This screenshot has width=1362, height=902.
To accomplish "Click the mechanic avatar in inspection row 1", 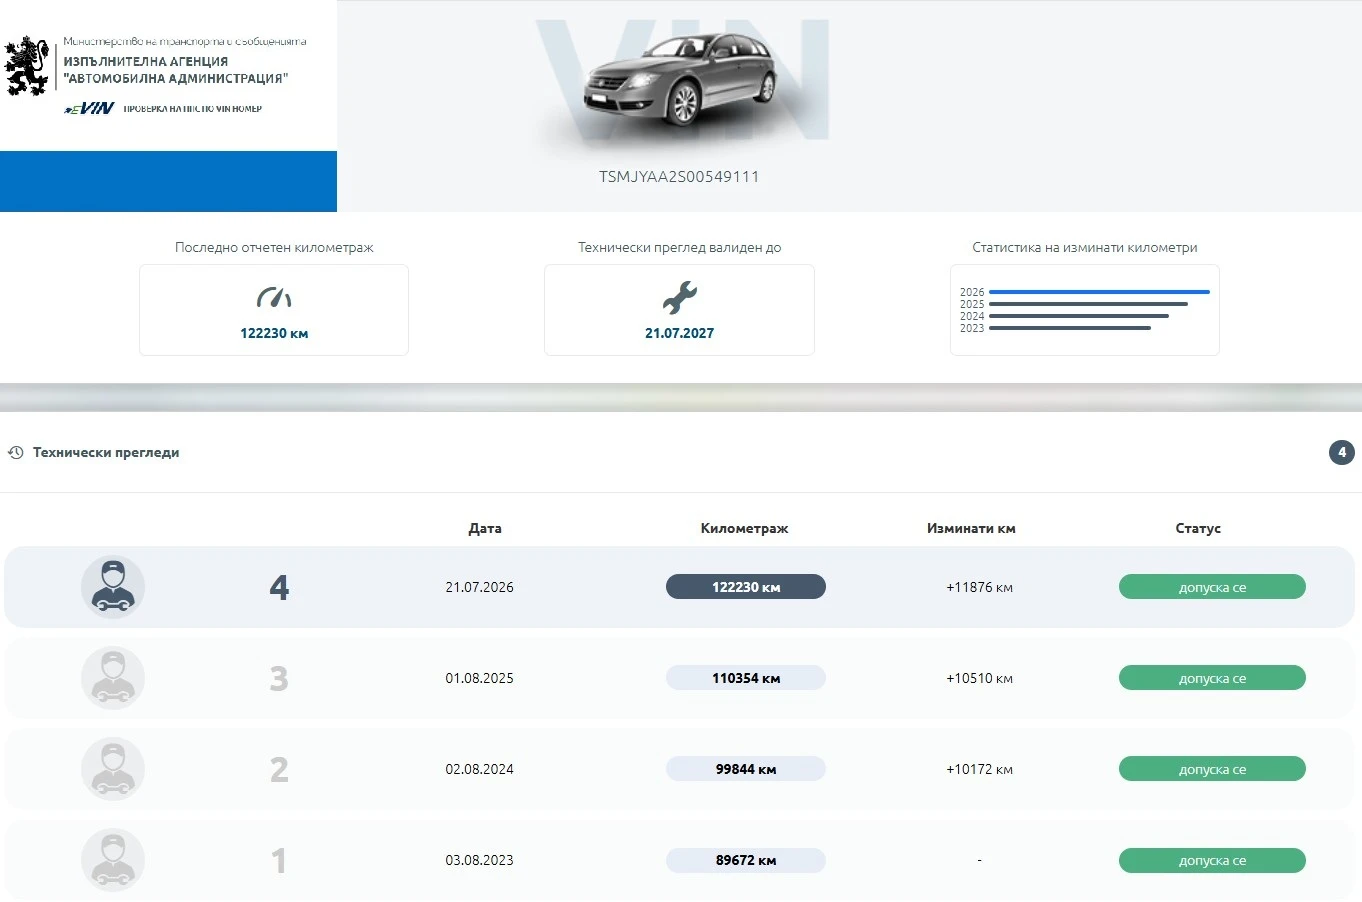I will pos(113,860).
